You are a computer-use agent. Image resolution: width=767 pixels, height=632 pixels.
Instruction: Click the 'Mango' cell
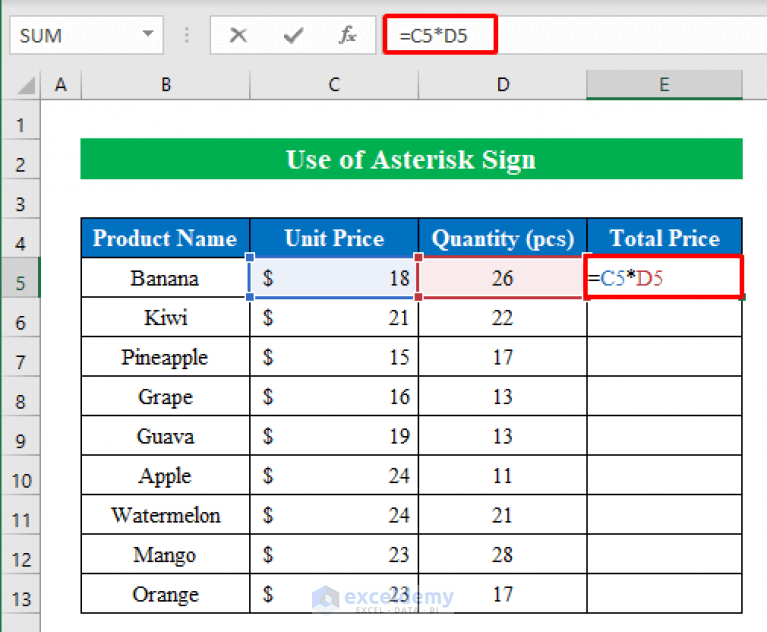tap(165, 555)
